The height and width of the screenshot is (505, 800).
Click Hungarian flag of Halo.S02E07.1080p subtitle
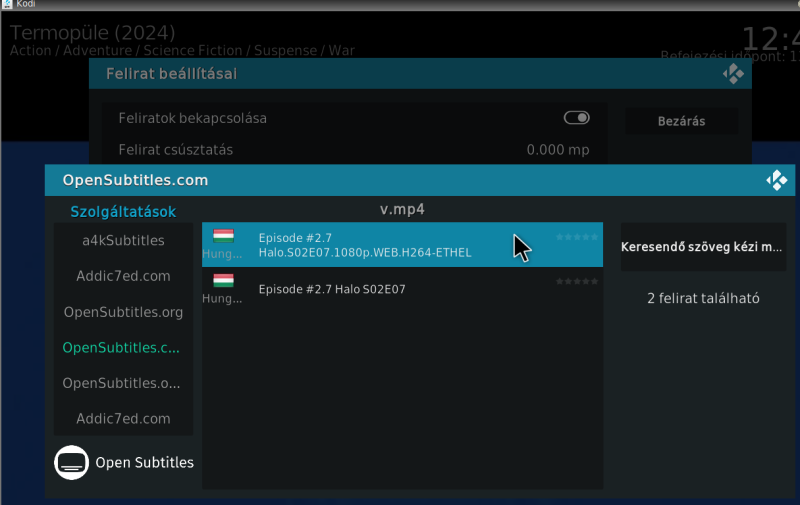pyautogui.click(x=223, y=236)
